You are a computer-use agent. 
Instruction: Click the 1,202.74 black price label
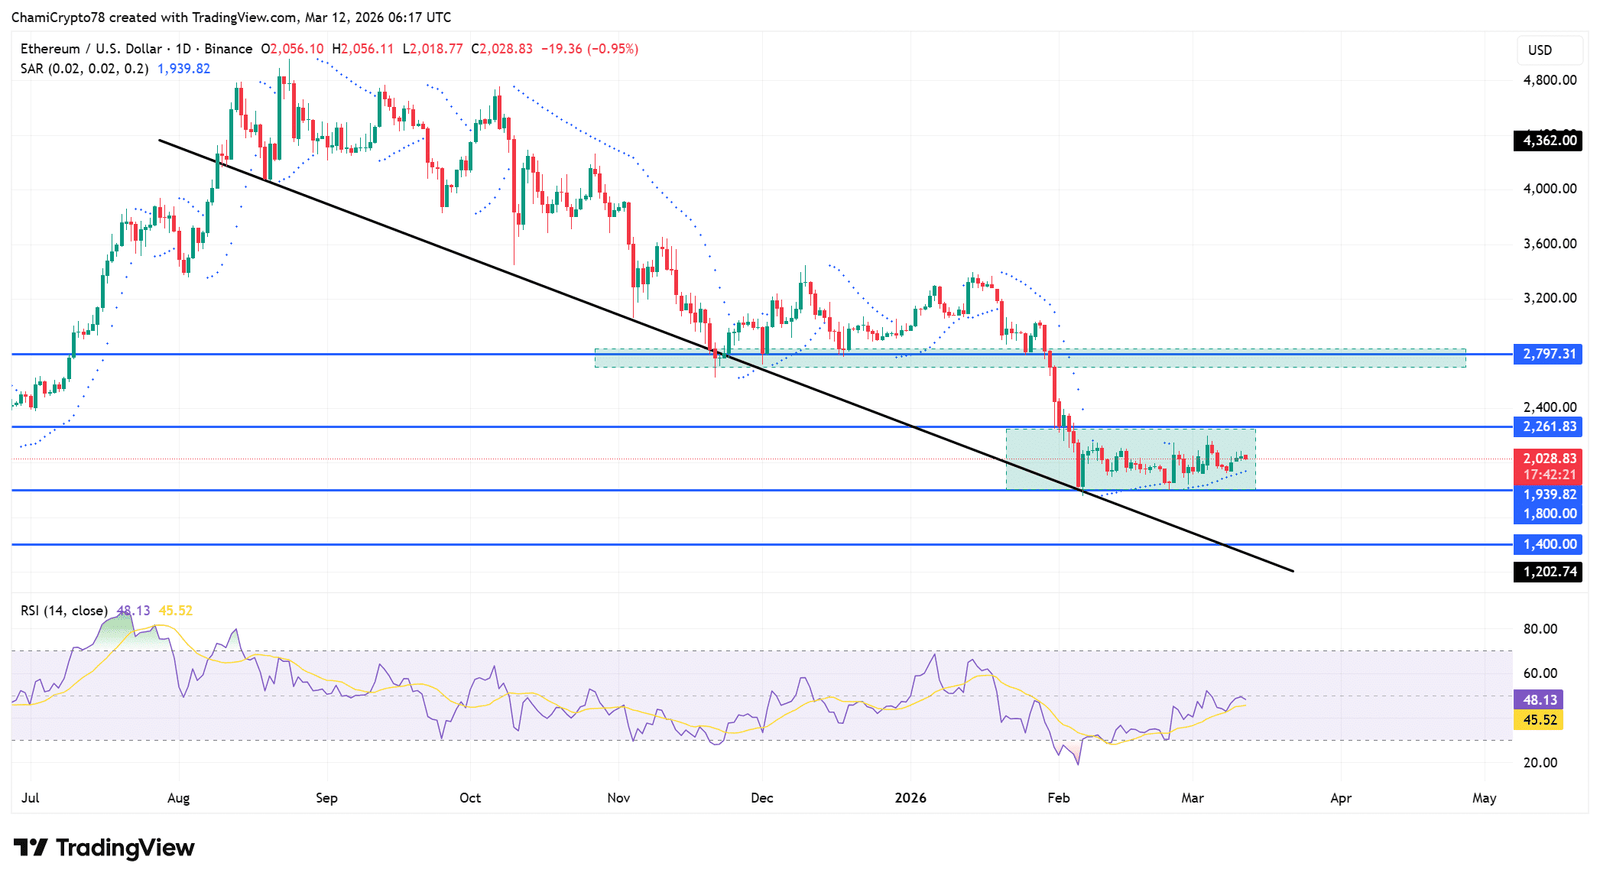click(1548, 572)
